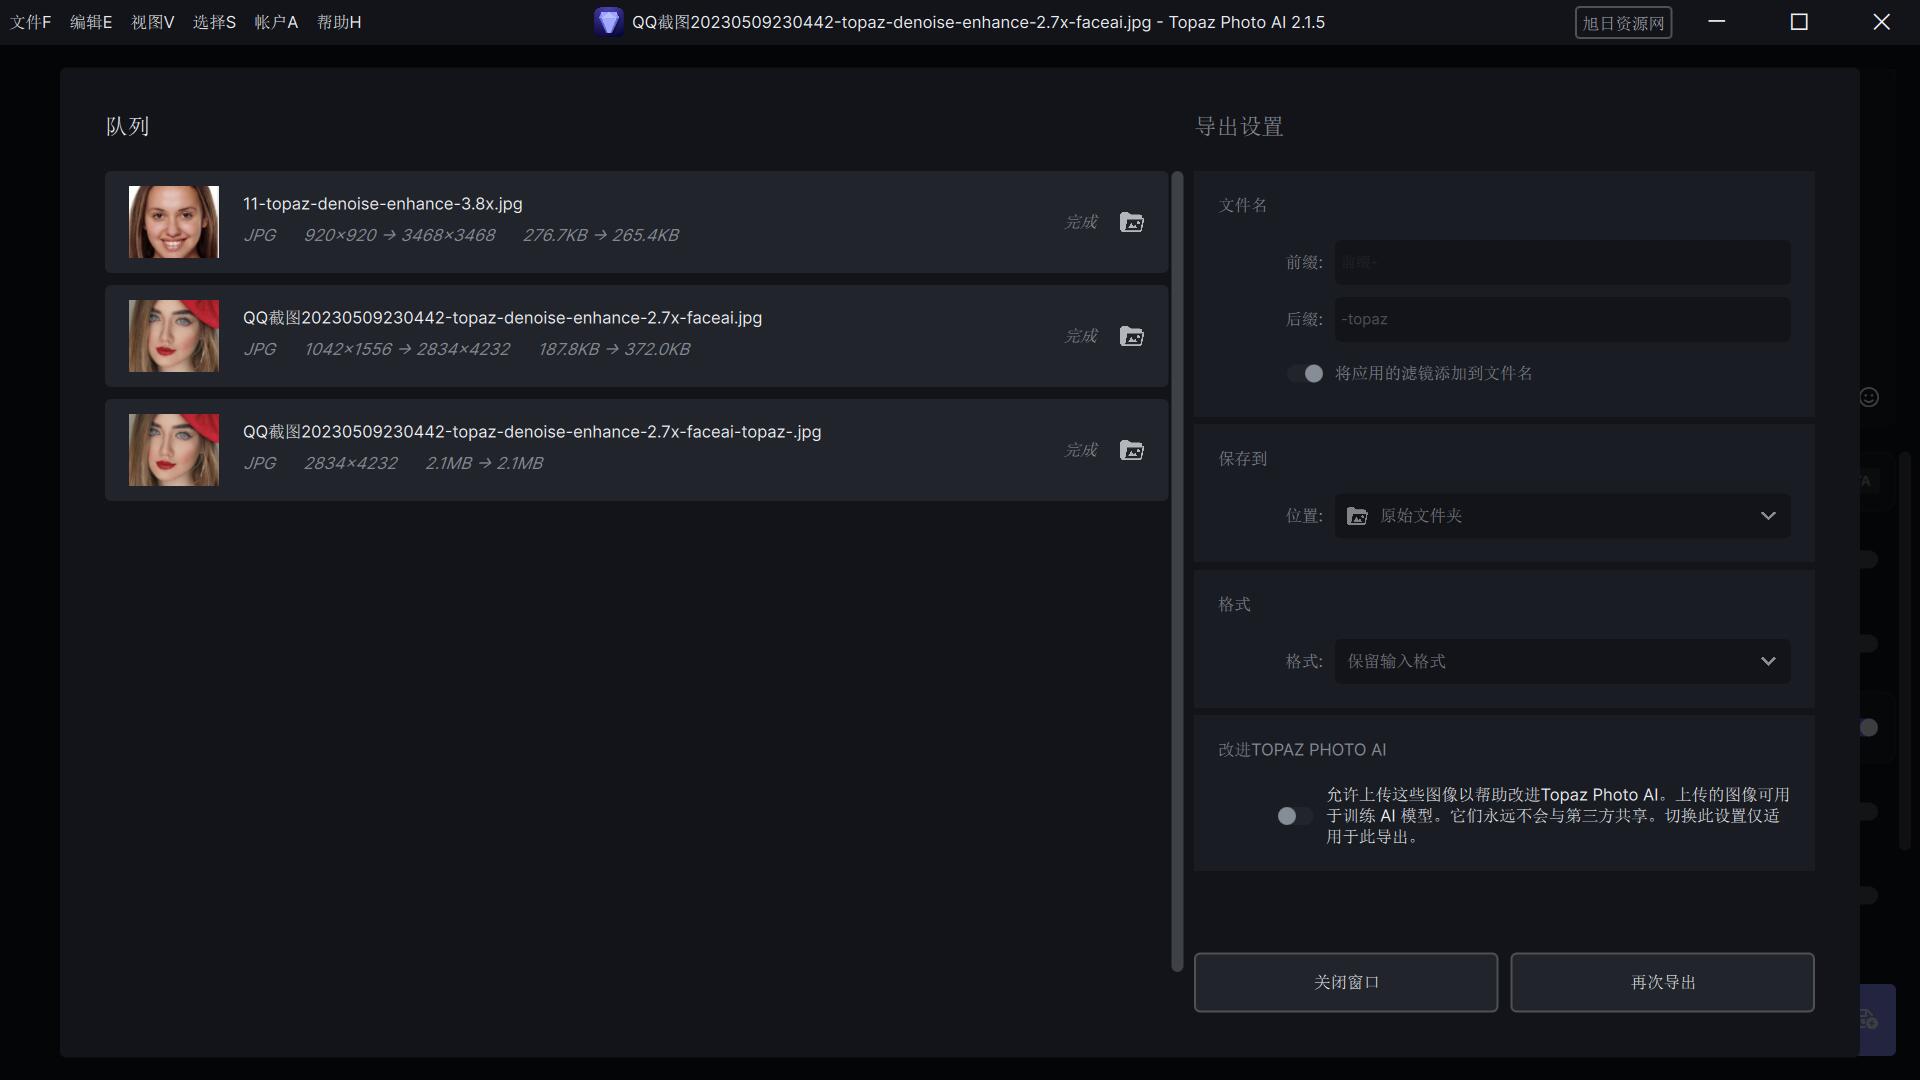This screenshot has height=1080, width=1920.
Task: Click the 旭日资源网 badge in the title bar
Action: 1623,22
